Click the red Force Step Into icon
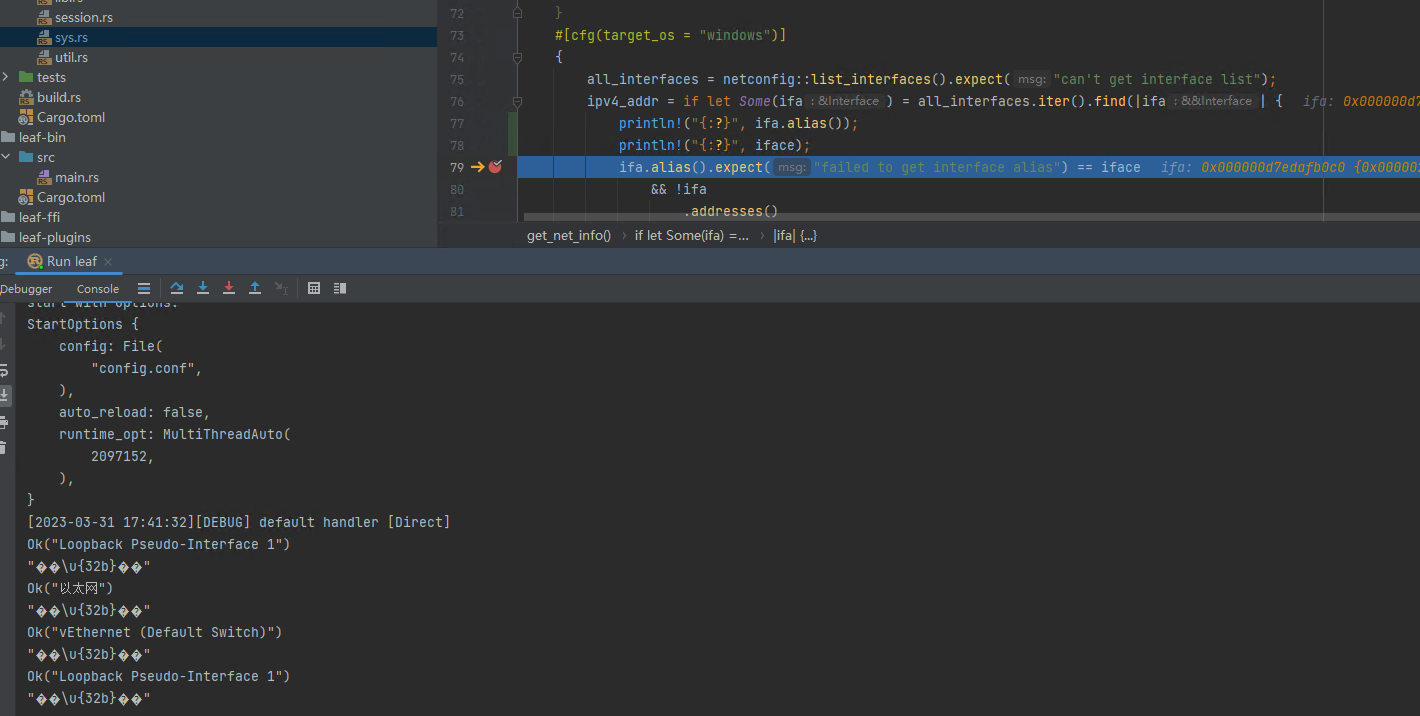 pyautogui.click(x=229, y=288)
